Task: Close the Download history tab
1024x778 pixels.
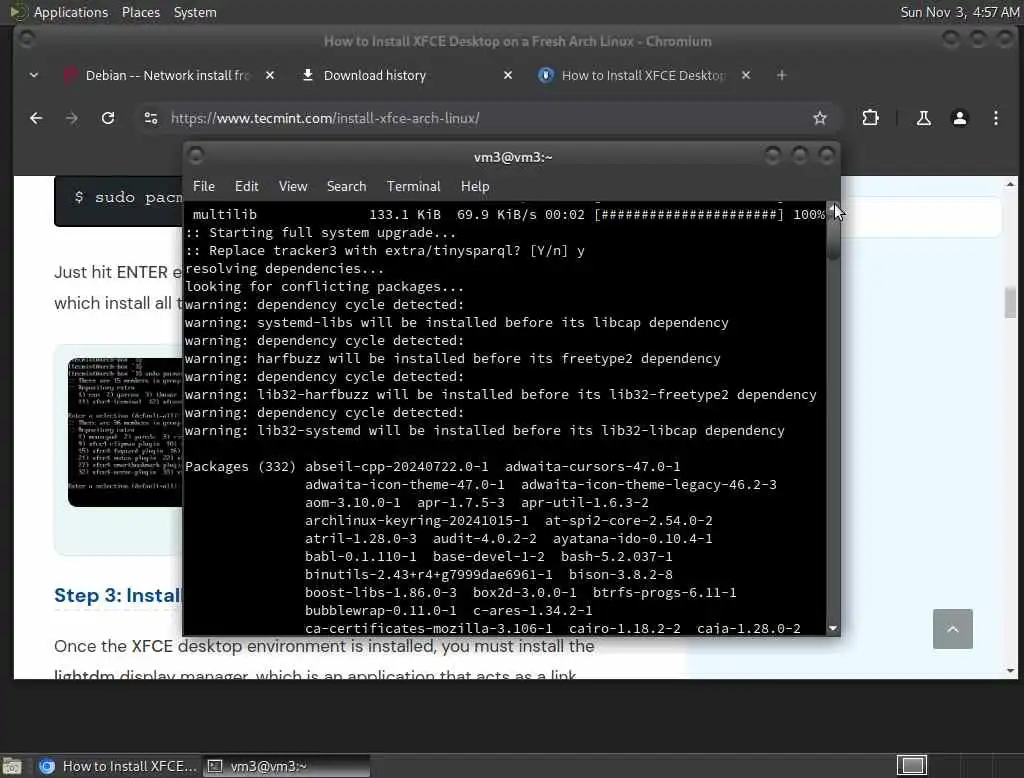Action: tap(508, 75)
